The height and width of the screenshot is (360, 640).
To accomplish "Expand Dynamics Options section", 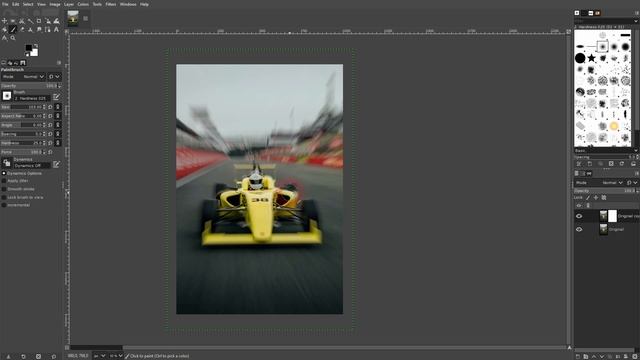I will (4, 173).
